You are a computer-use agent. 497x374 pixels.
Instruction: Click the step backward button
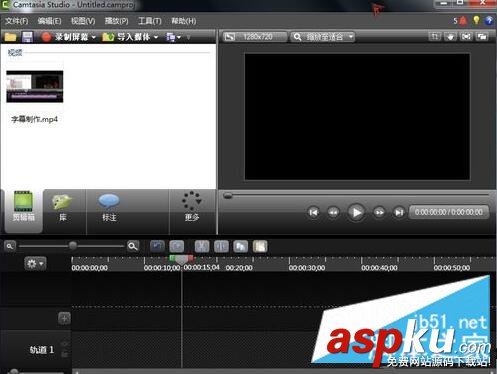point(333,212)
